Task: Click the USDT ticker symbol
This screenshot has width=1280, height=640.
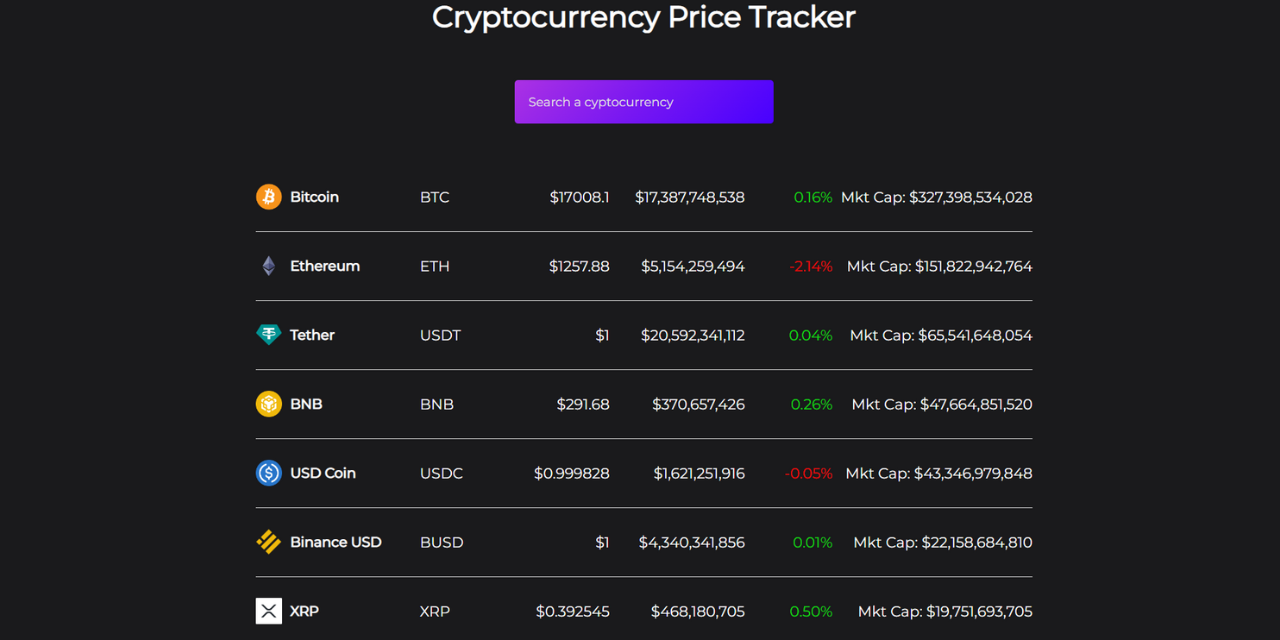Action: point(440,335)
